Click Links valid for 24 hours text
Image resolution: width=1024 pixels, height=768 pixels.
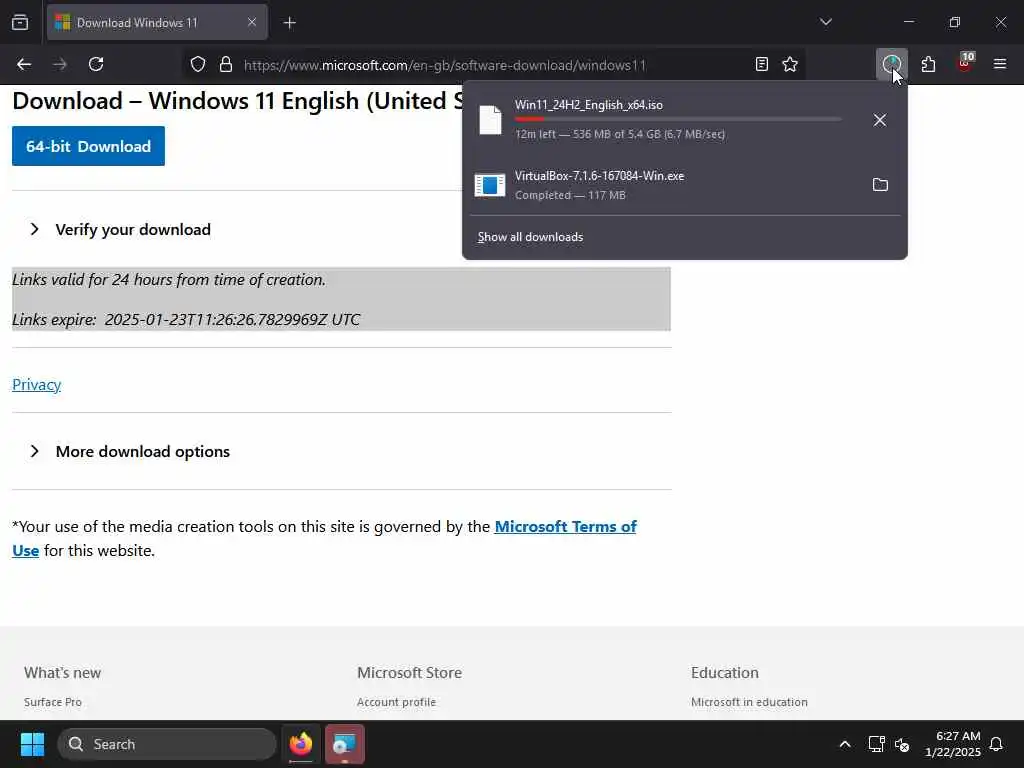(x=168, y=280)
